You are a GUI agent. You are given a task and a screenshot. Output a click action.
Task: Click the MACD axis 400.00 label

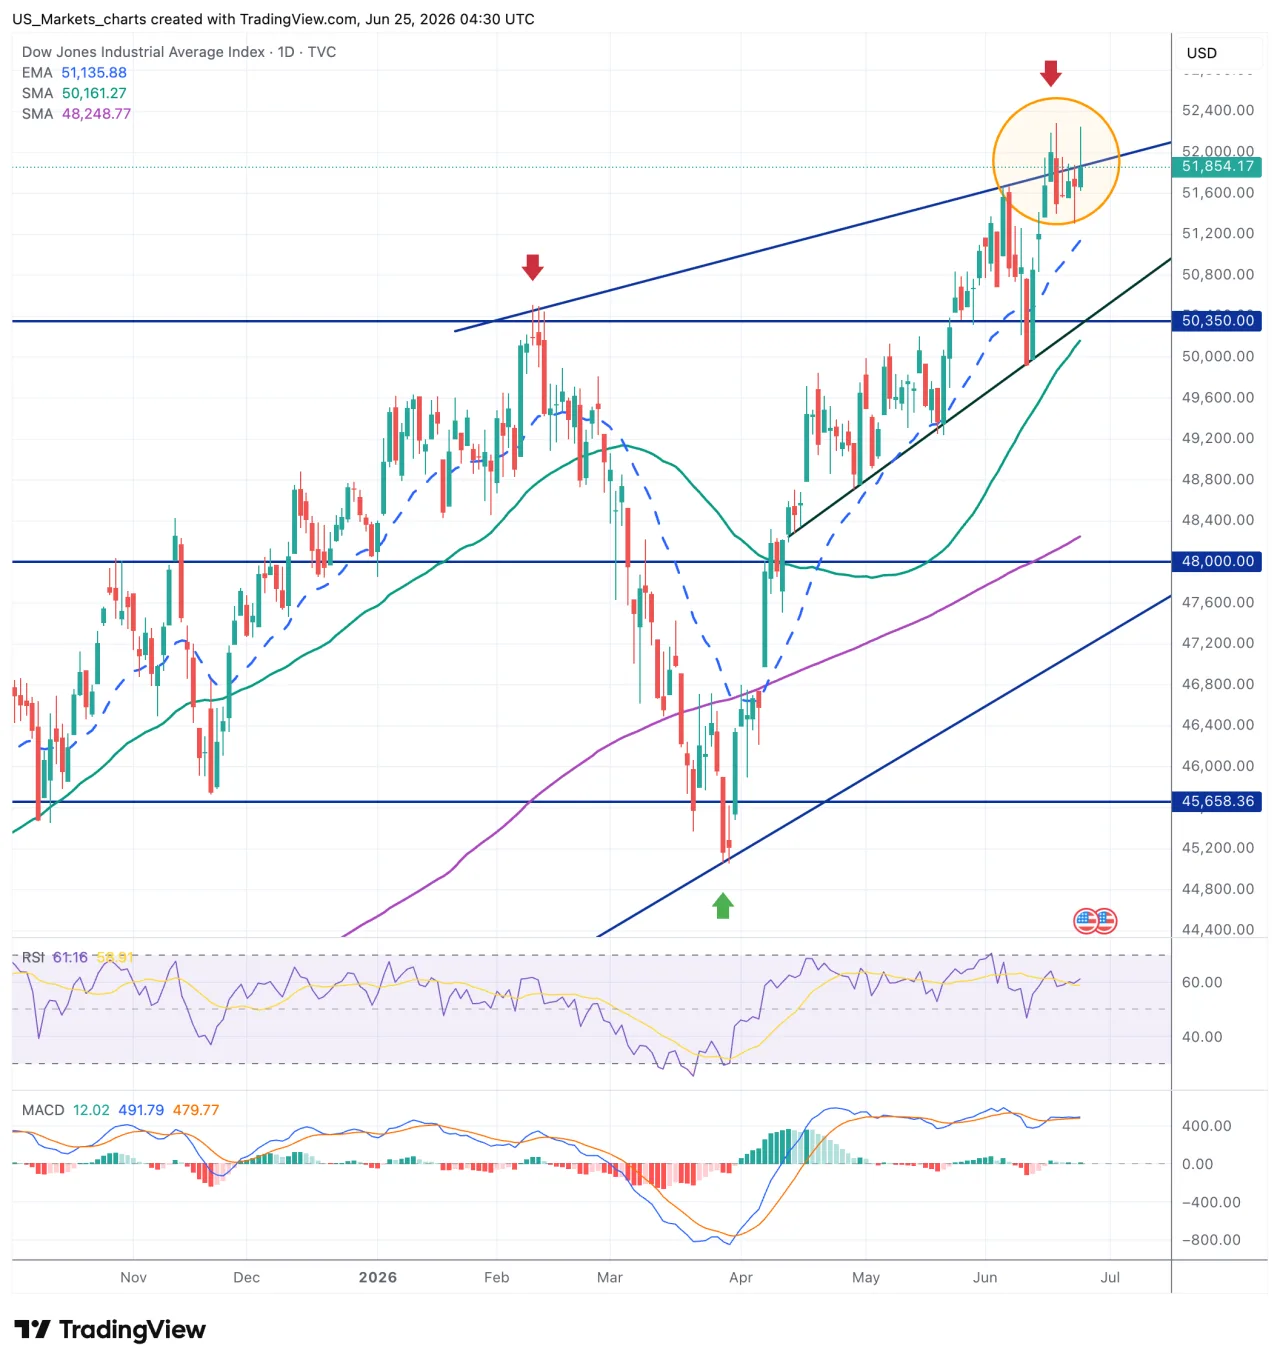(x=1207, y=1126)
